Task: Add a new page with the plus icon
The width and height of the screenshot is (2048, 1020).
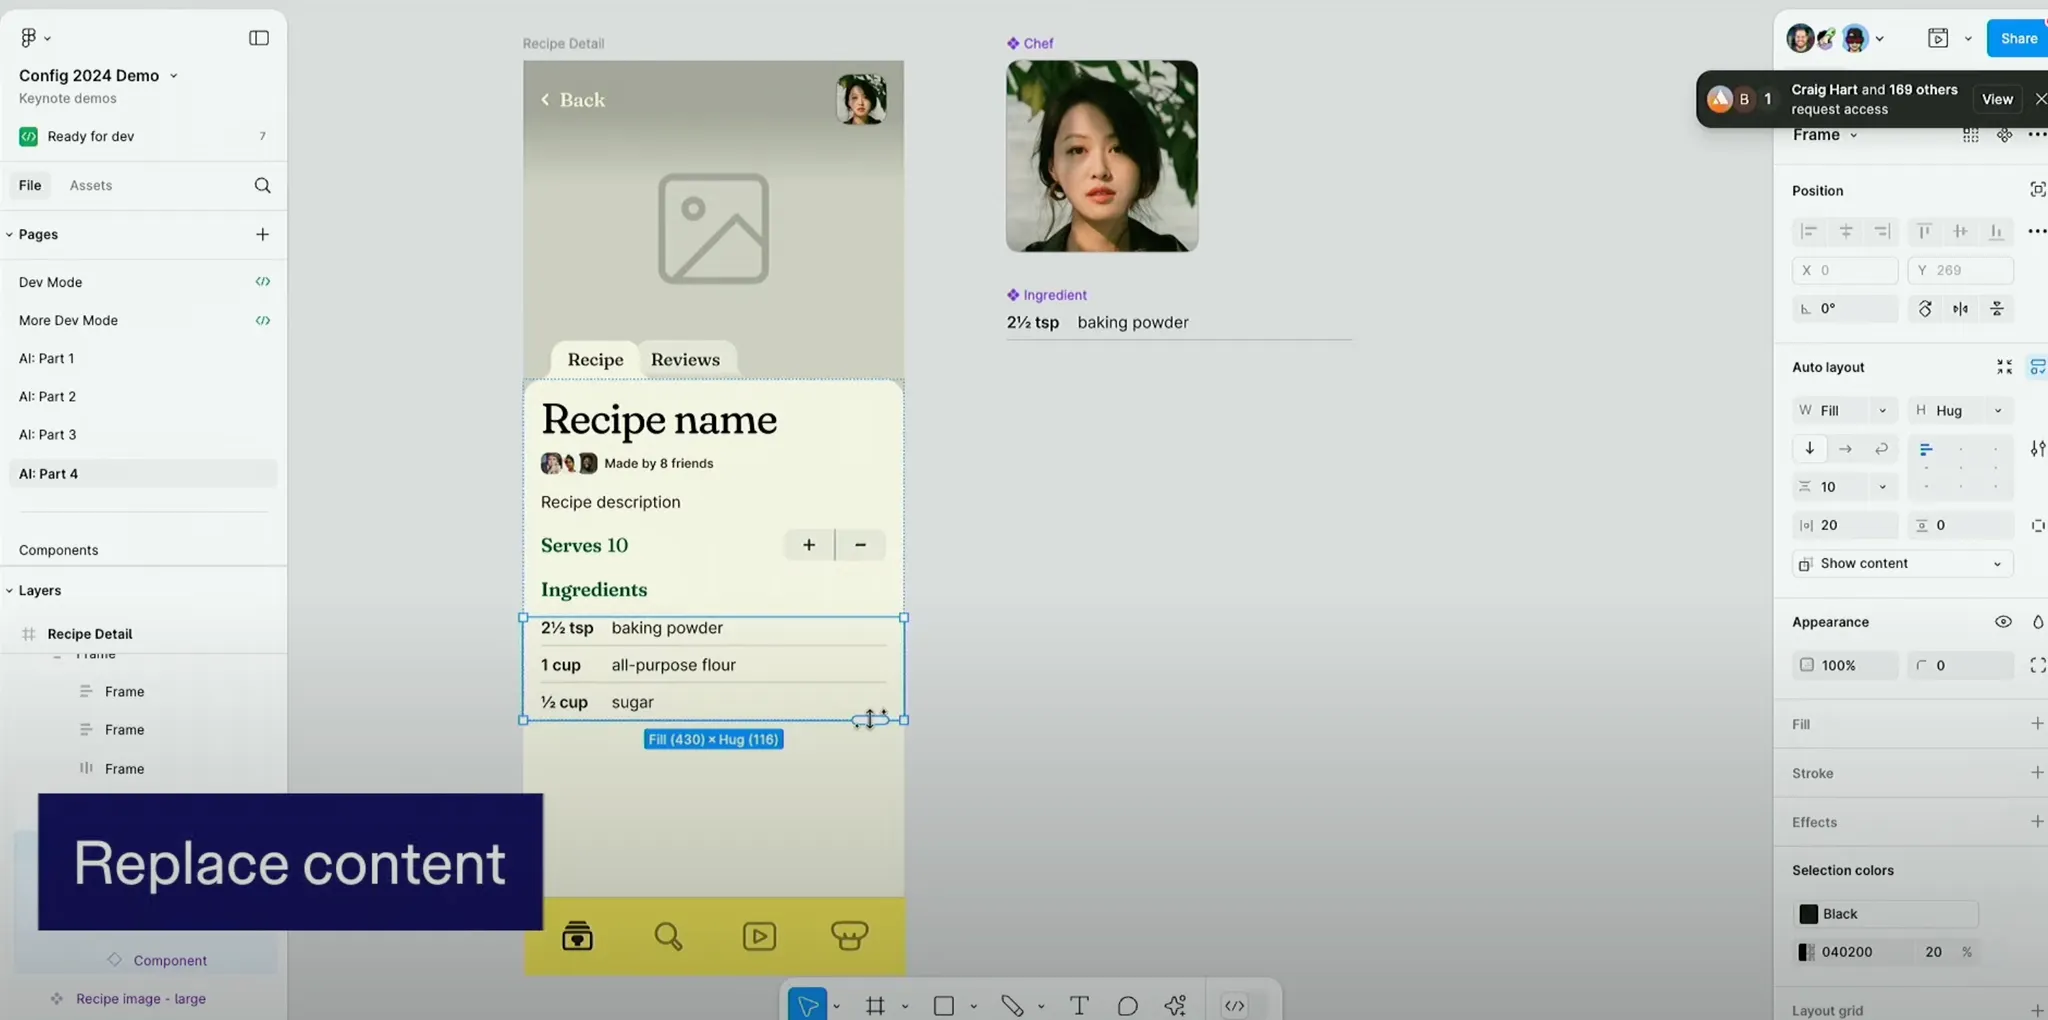Action: pos(262,234)
